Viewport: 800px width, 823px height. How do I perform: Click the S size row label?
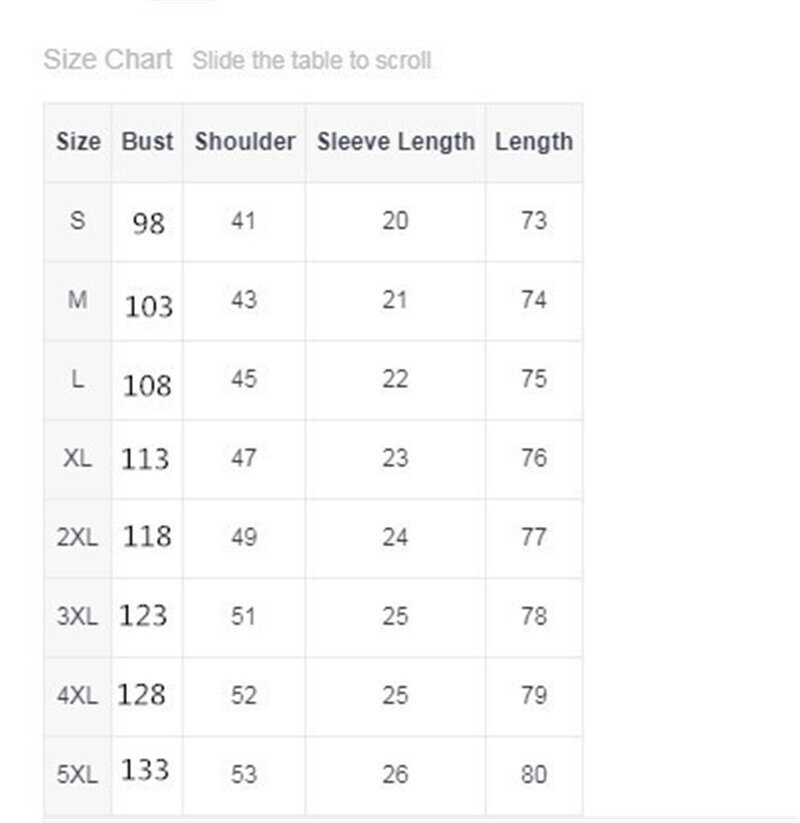click(x=78, y=220)
